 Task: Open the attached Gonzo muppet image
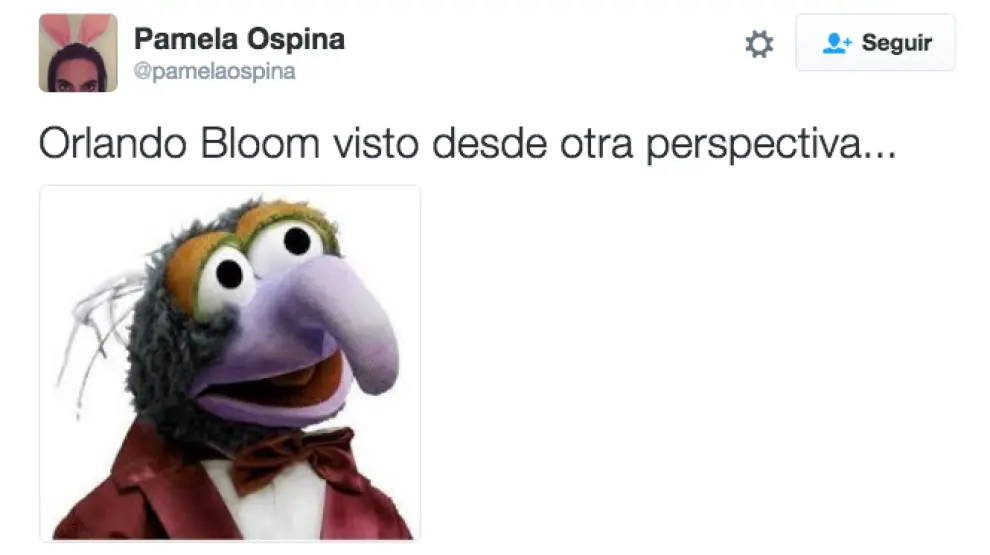230,363
